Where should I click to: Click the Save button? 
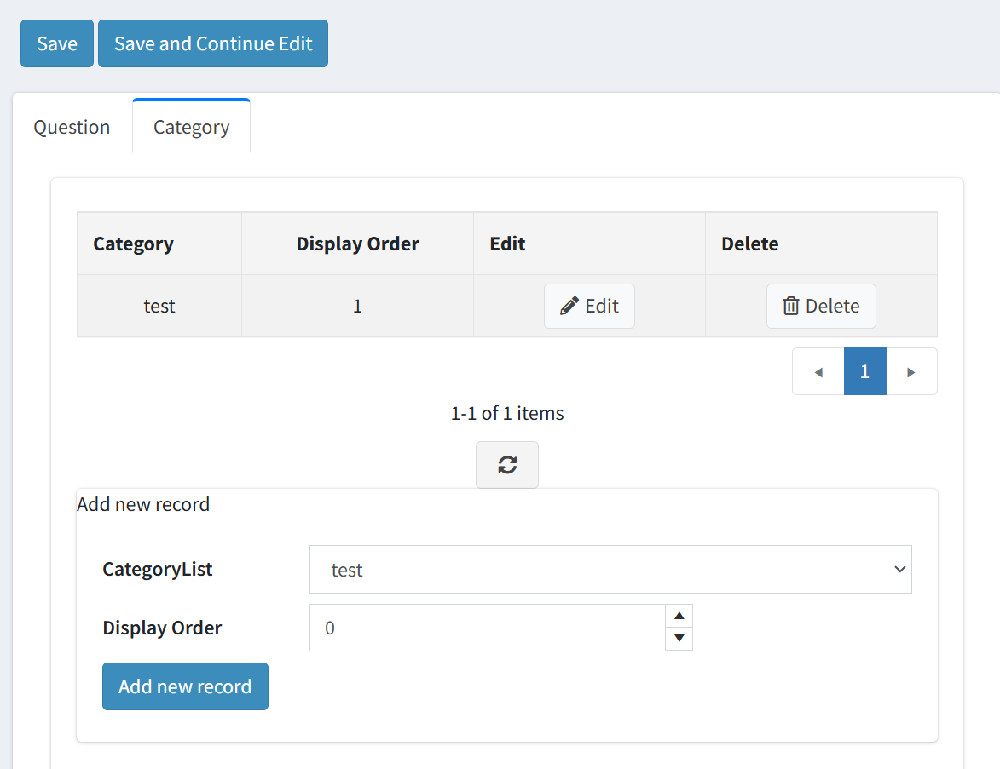pos(56,43)
